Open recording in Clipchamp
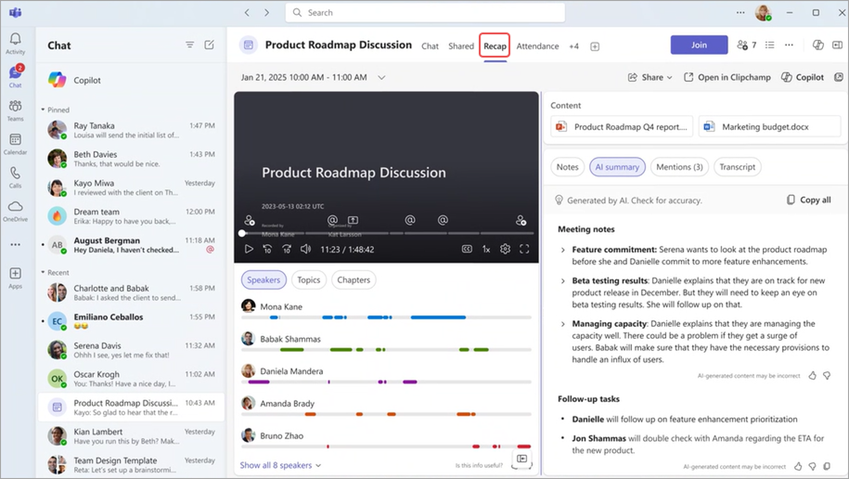This screenshot has height=479, width=849. [727, 77]
